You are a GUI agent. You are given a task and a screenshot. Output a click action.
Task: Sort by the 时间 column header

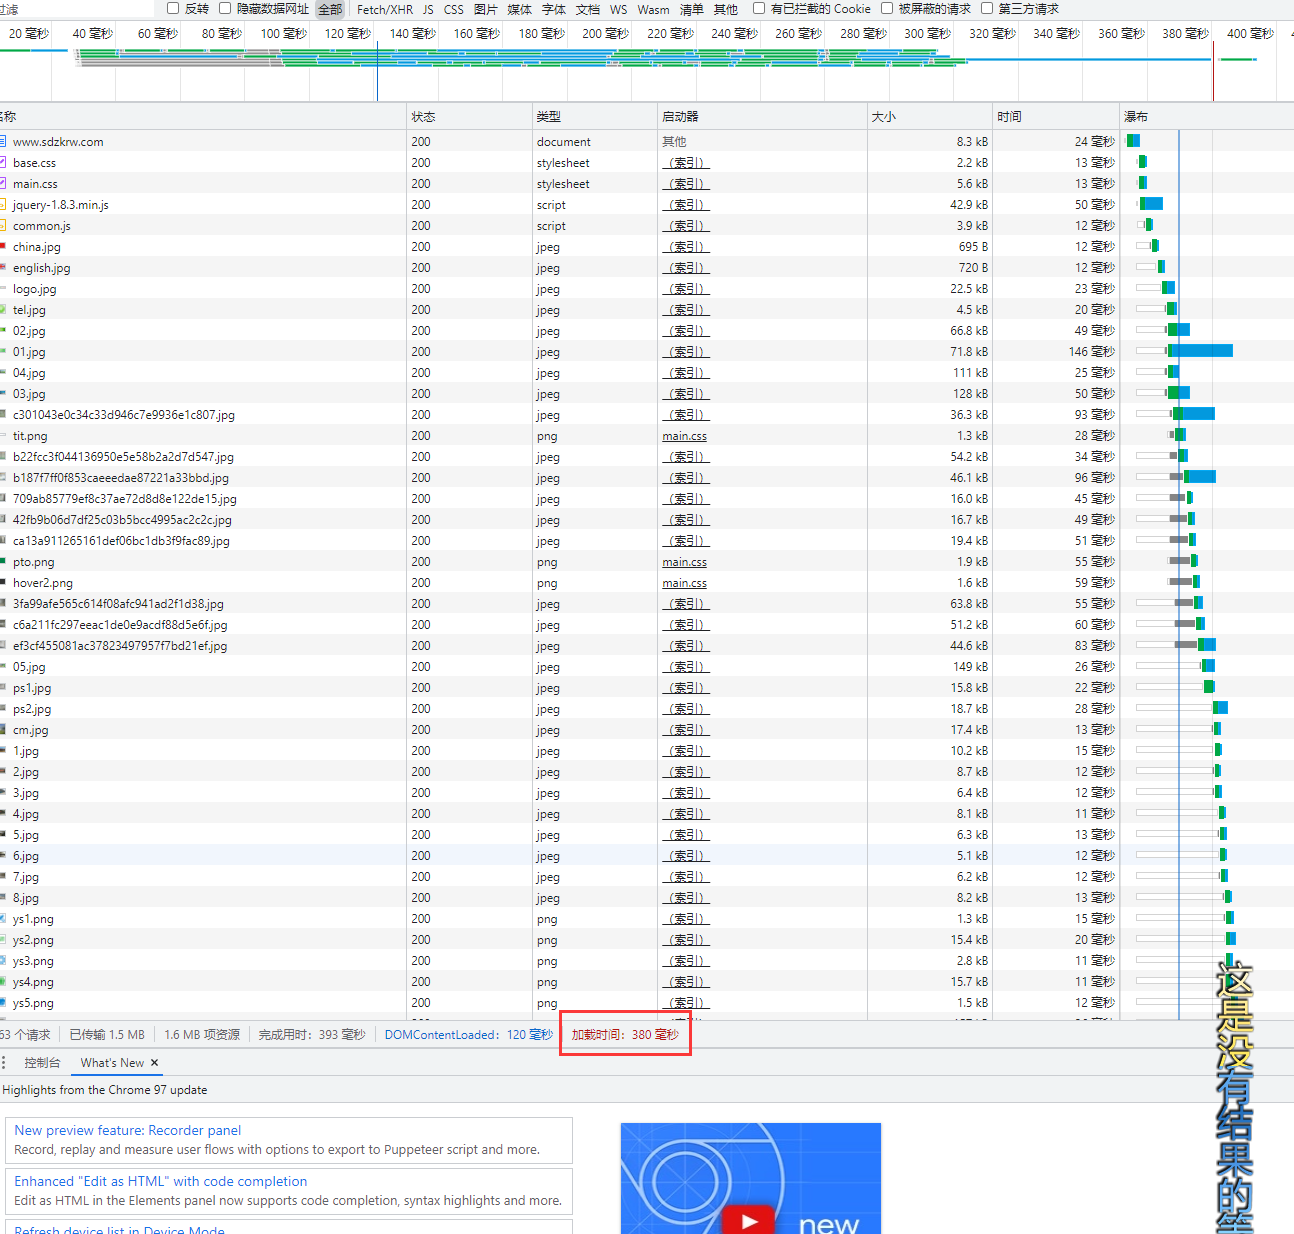pyautogui.click(x=1056, y=116)
